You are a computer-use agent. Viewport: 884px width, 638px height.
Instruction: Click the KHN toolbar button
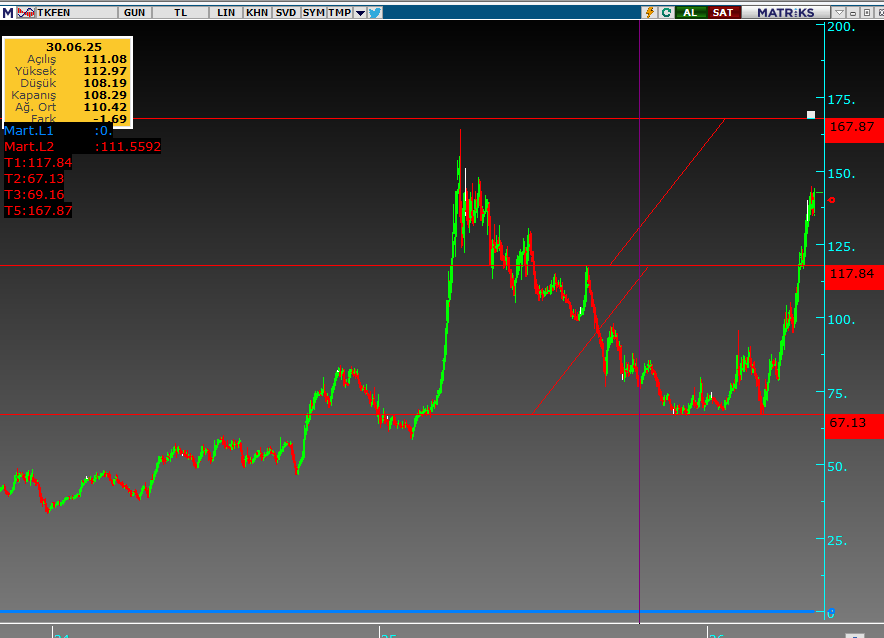point(257,12)
